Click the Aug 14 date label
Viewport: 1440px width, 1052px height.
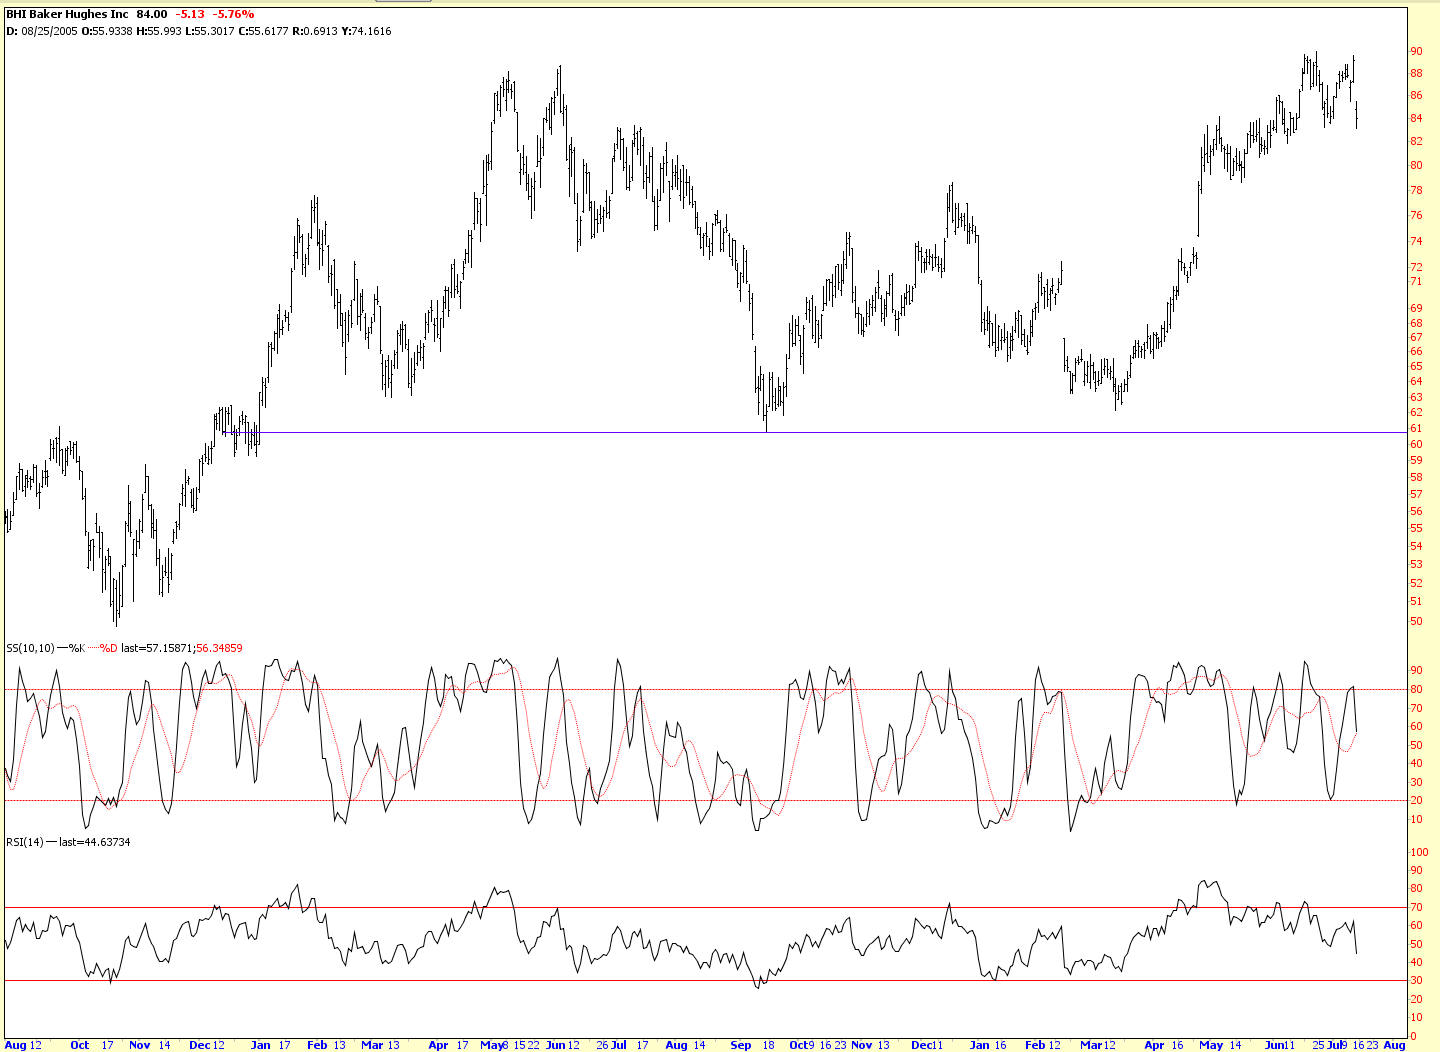click(x=685, y=1045)
